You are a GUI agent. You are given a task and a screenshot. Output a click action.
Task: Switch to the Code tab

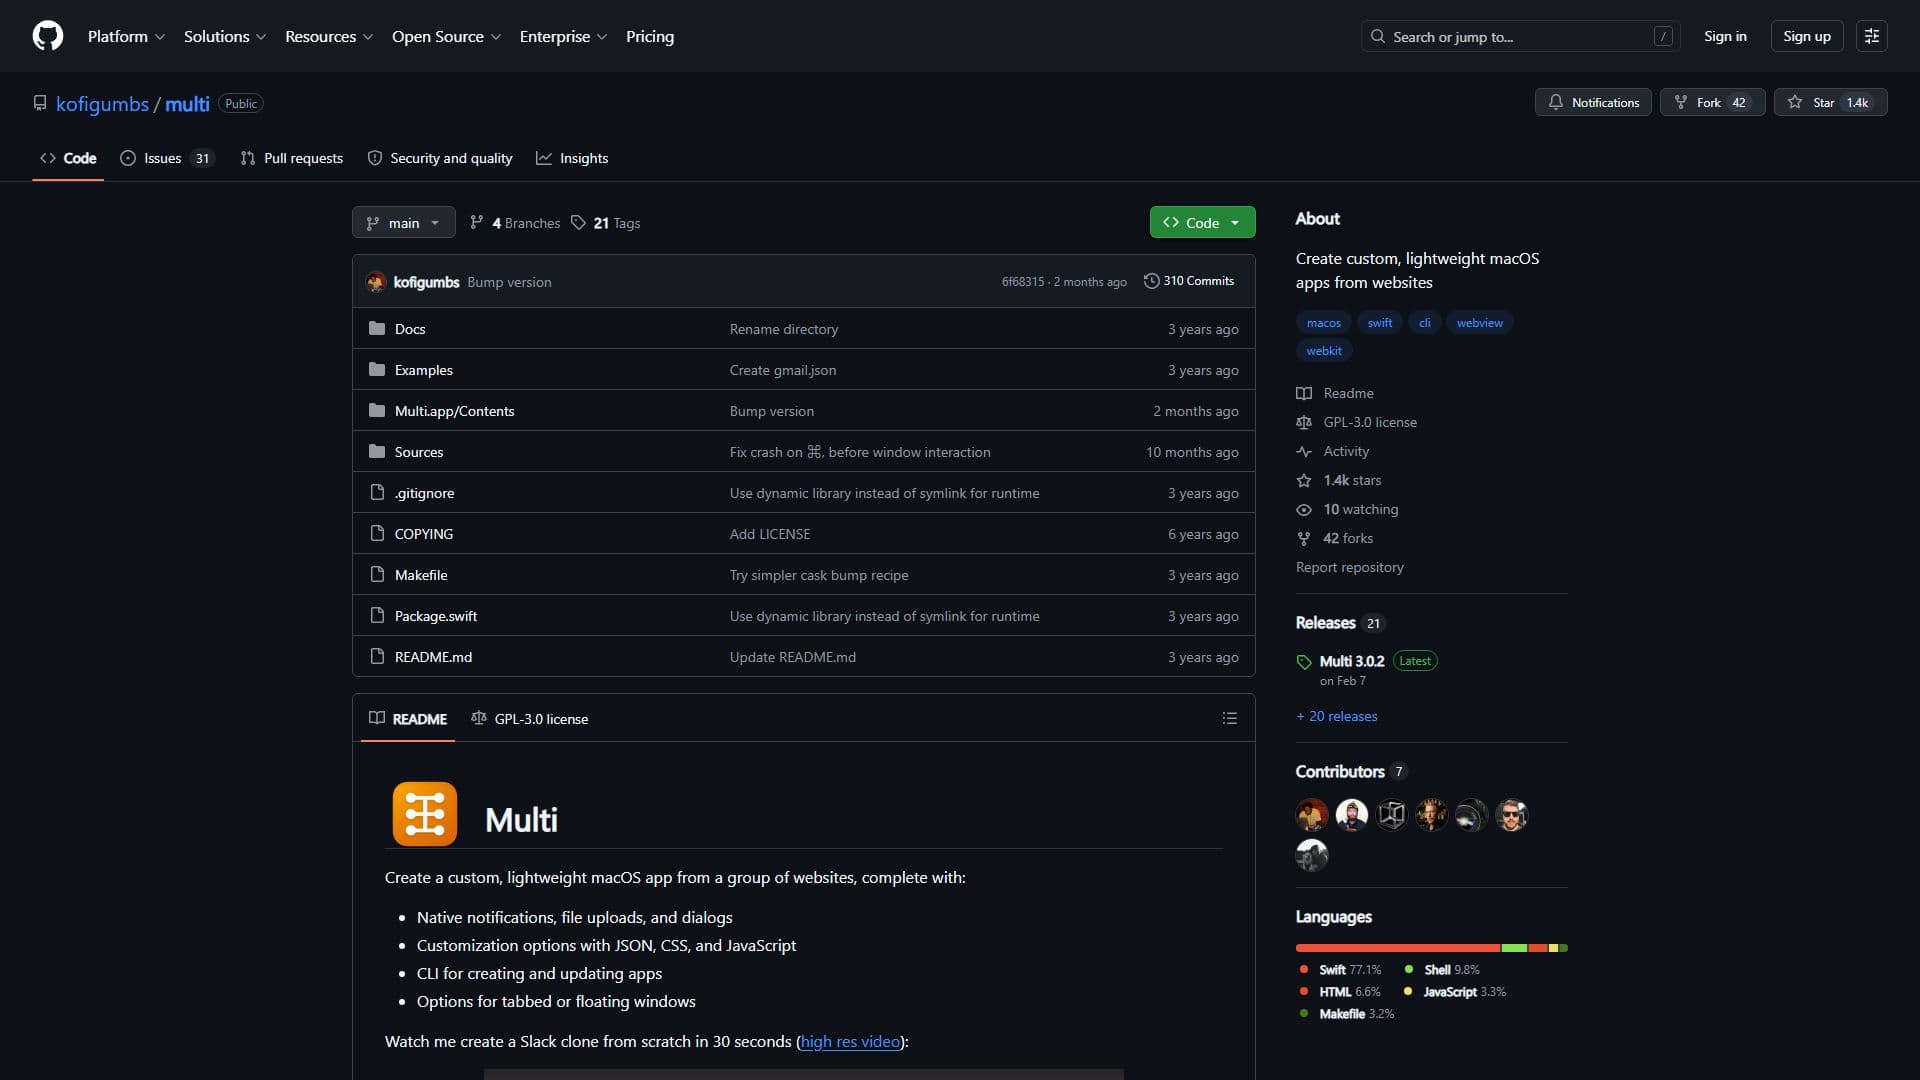click(68, 158)
